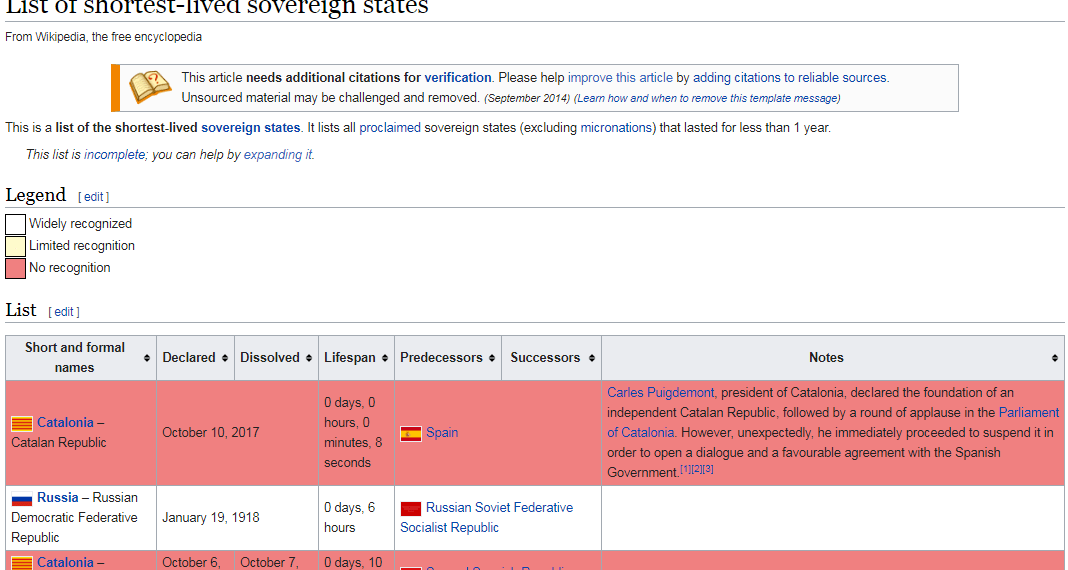Click the citation book icon in notice box
1068x570 pixels.
click(x=150, y=87)
